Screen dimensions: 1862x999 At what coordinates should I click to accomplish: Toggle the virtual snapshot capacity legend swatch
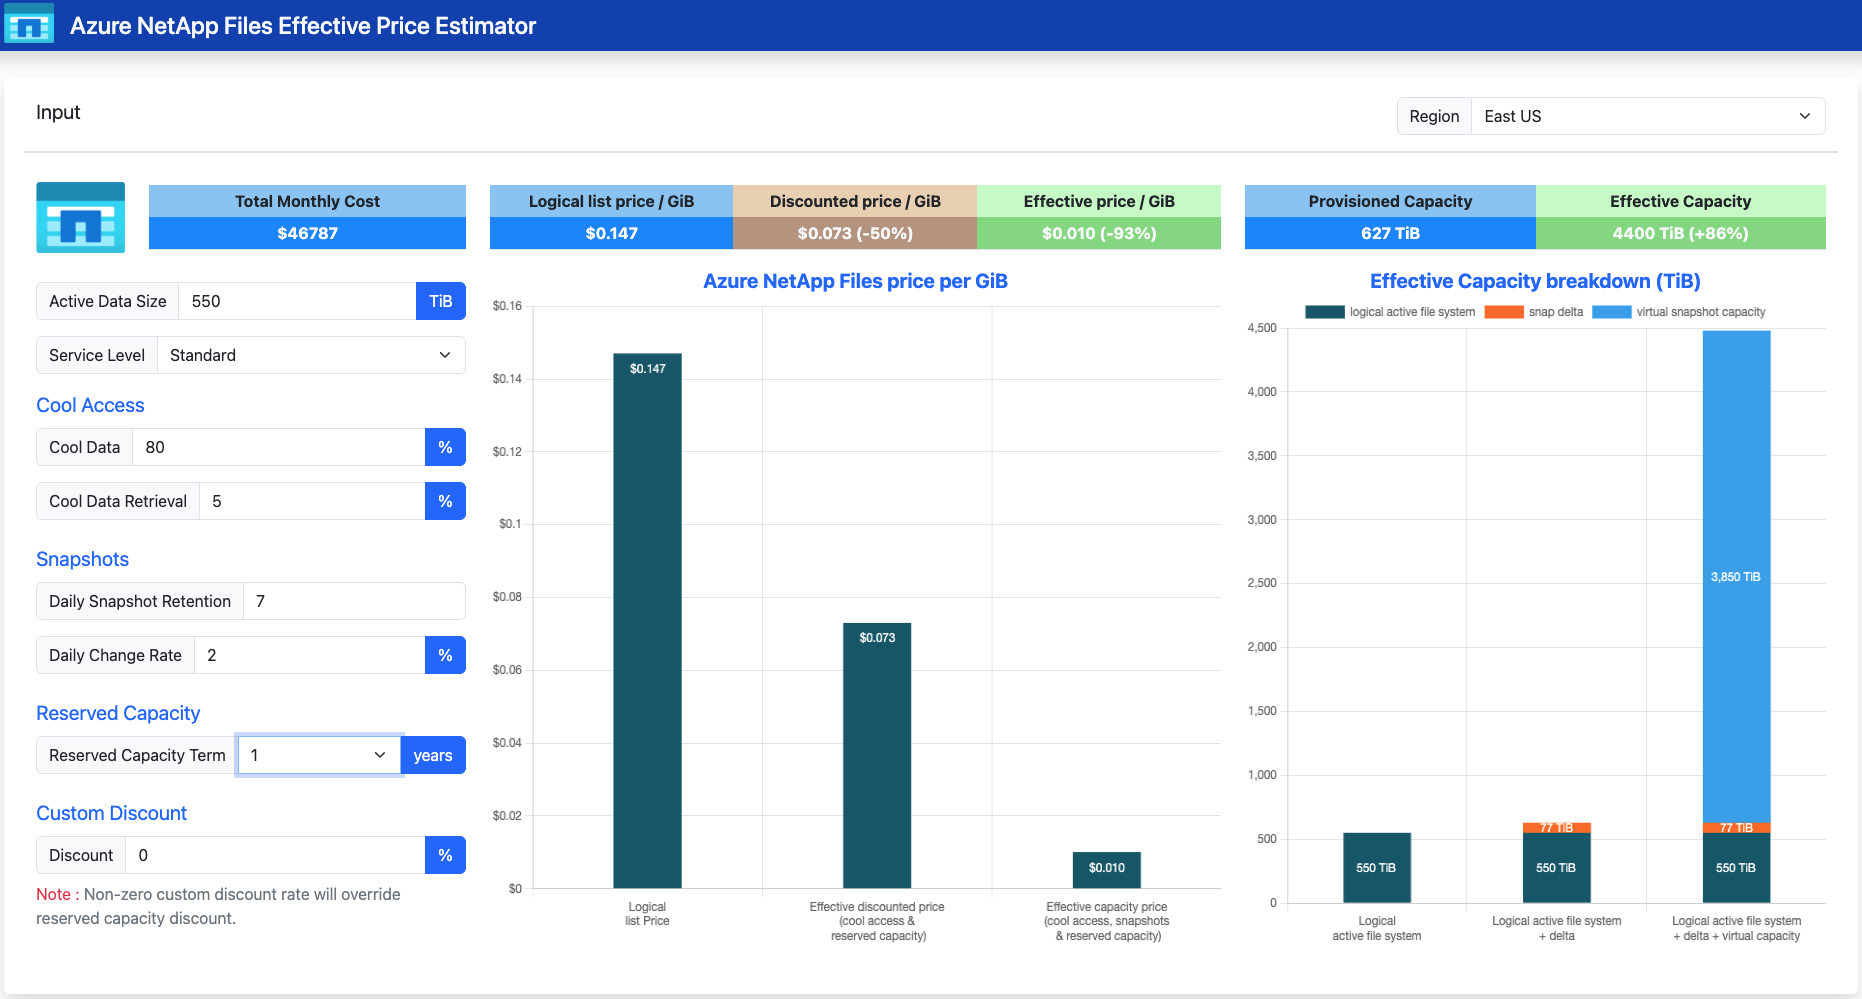tap(1611, 312)
